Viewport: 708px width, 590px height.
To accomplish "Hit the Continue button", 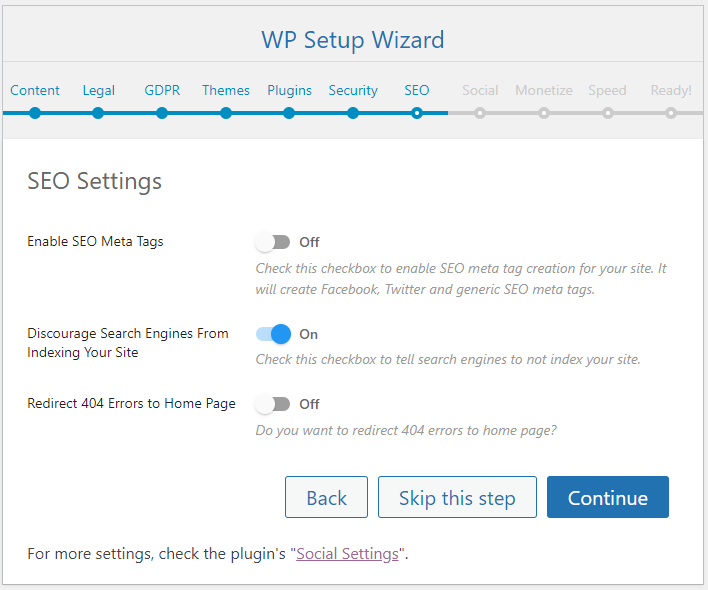I will coord(608,497).
